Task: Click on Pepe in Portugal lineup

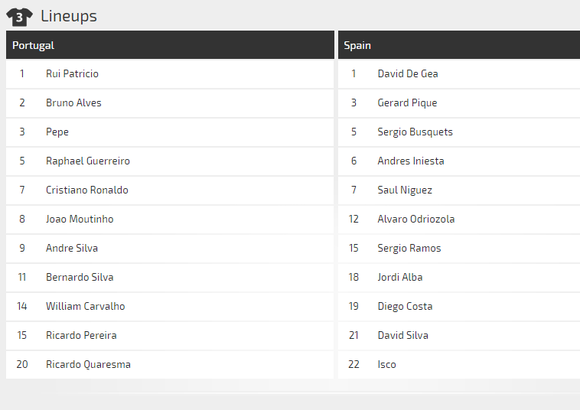Action: [57, 132]
